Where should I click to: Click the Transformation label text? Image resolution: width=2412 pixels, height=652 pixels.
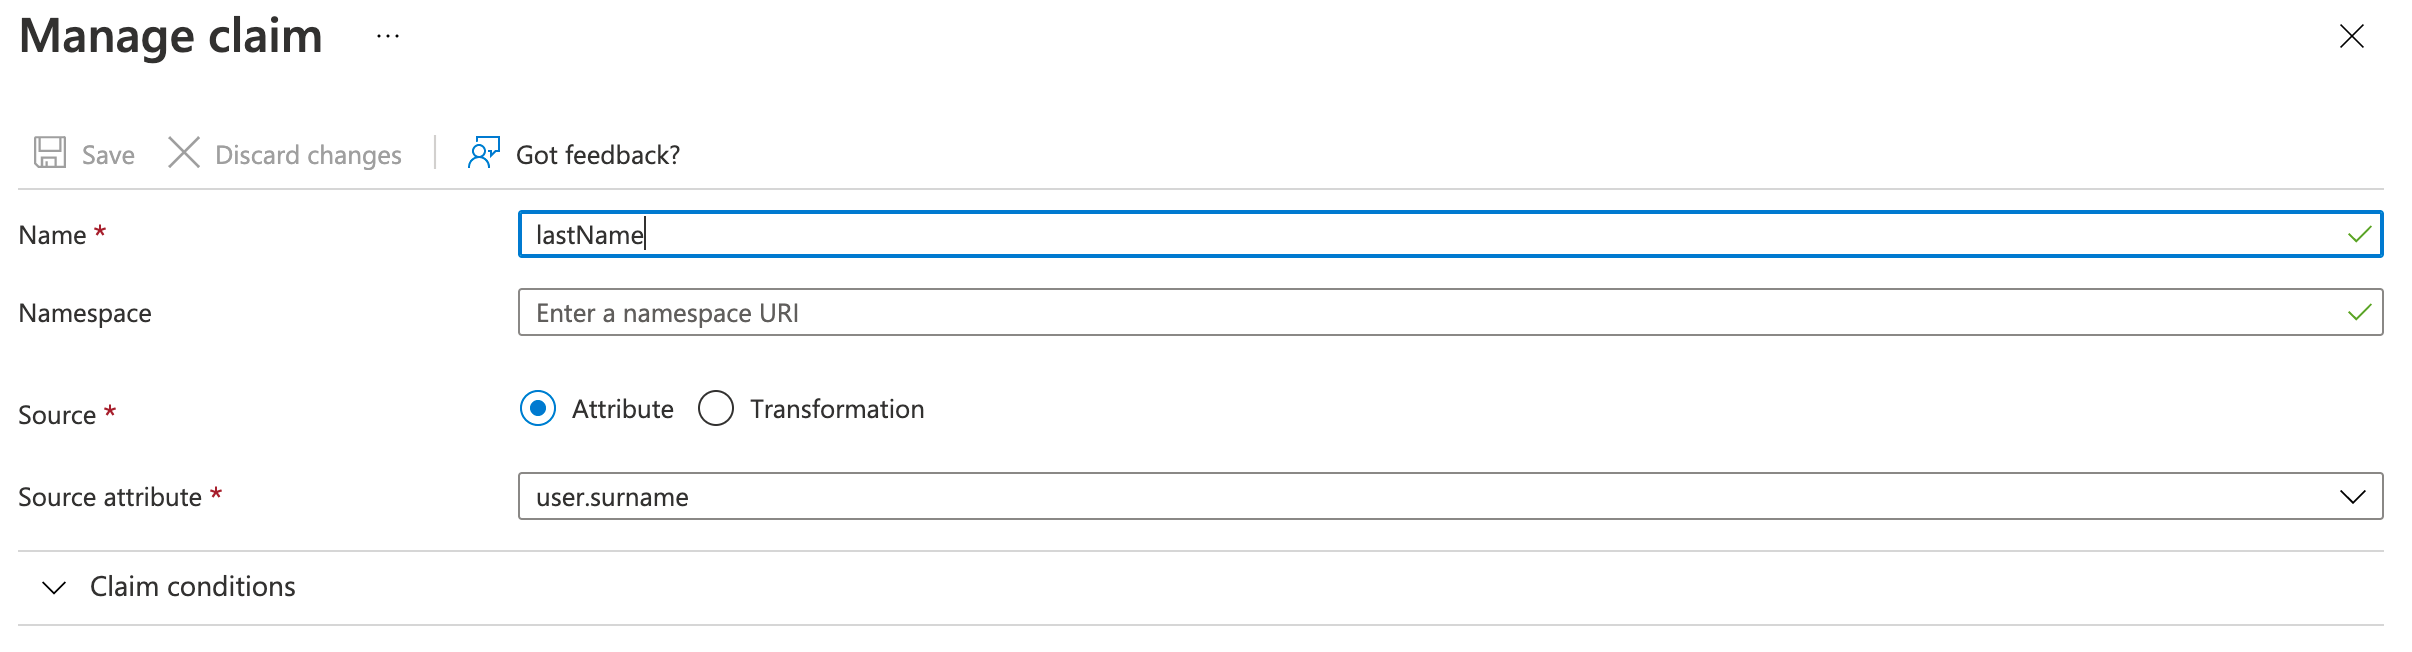point(837,409)
